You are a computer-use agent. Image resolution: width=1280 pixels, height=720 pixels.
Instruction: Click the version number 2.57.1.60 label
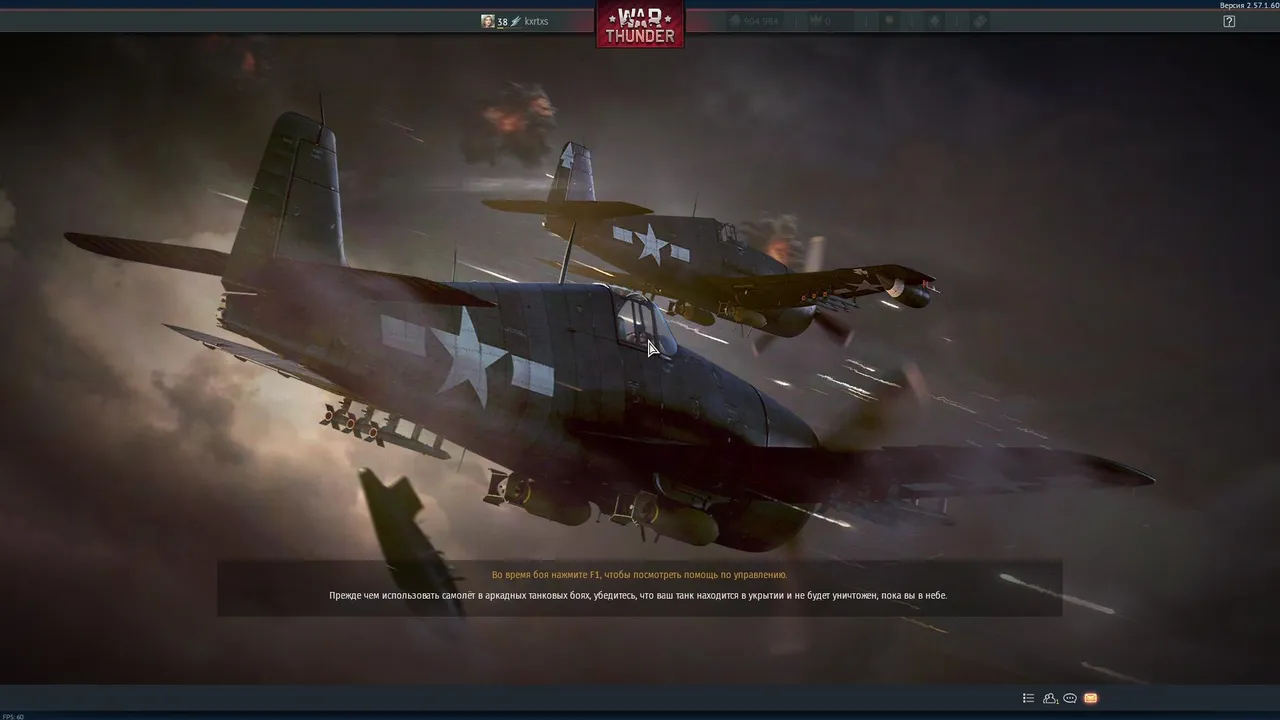click(x=1249, y=5)
